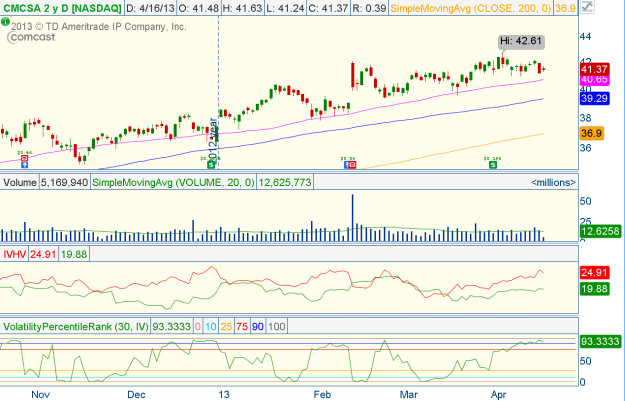Click the IVHV study label
Screen dimensions: 625x401
pos(15,254)
